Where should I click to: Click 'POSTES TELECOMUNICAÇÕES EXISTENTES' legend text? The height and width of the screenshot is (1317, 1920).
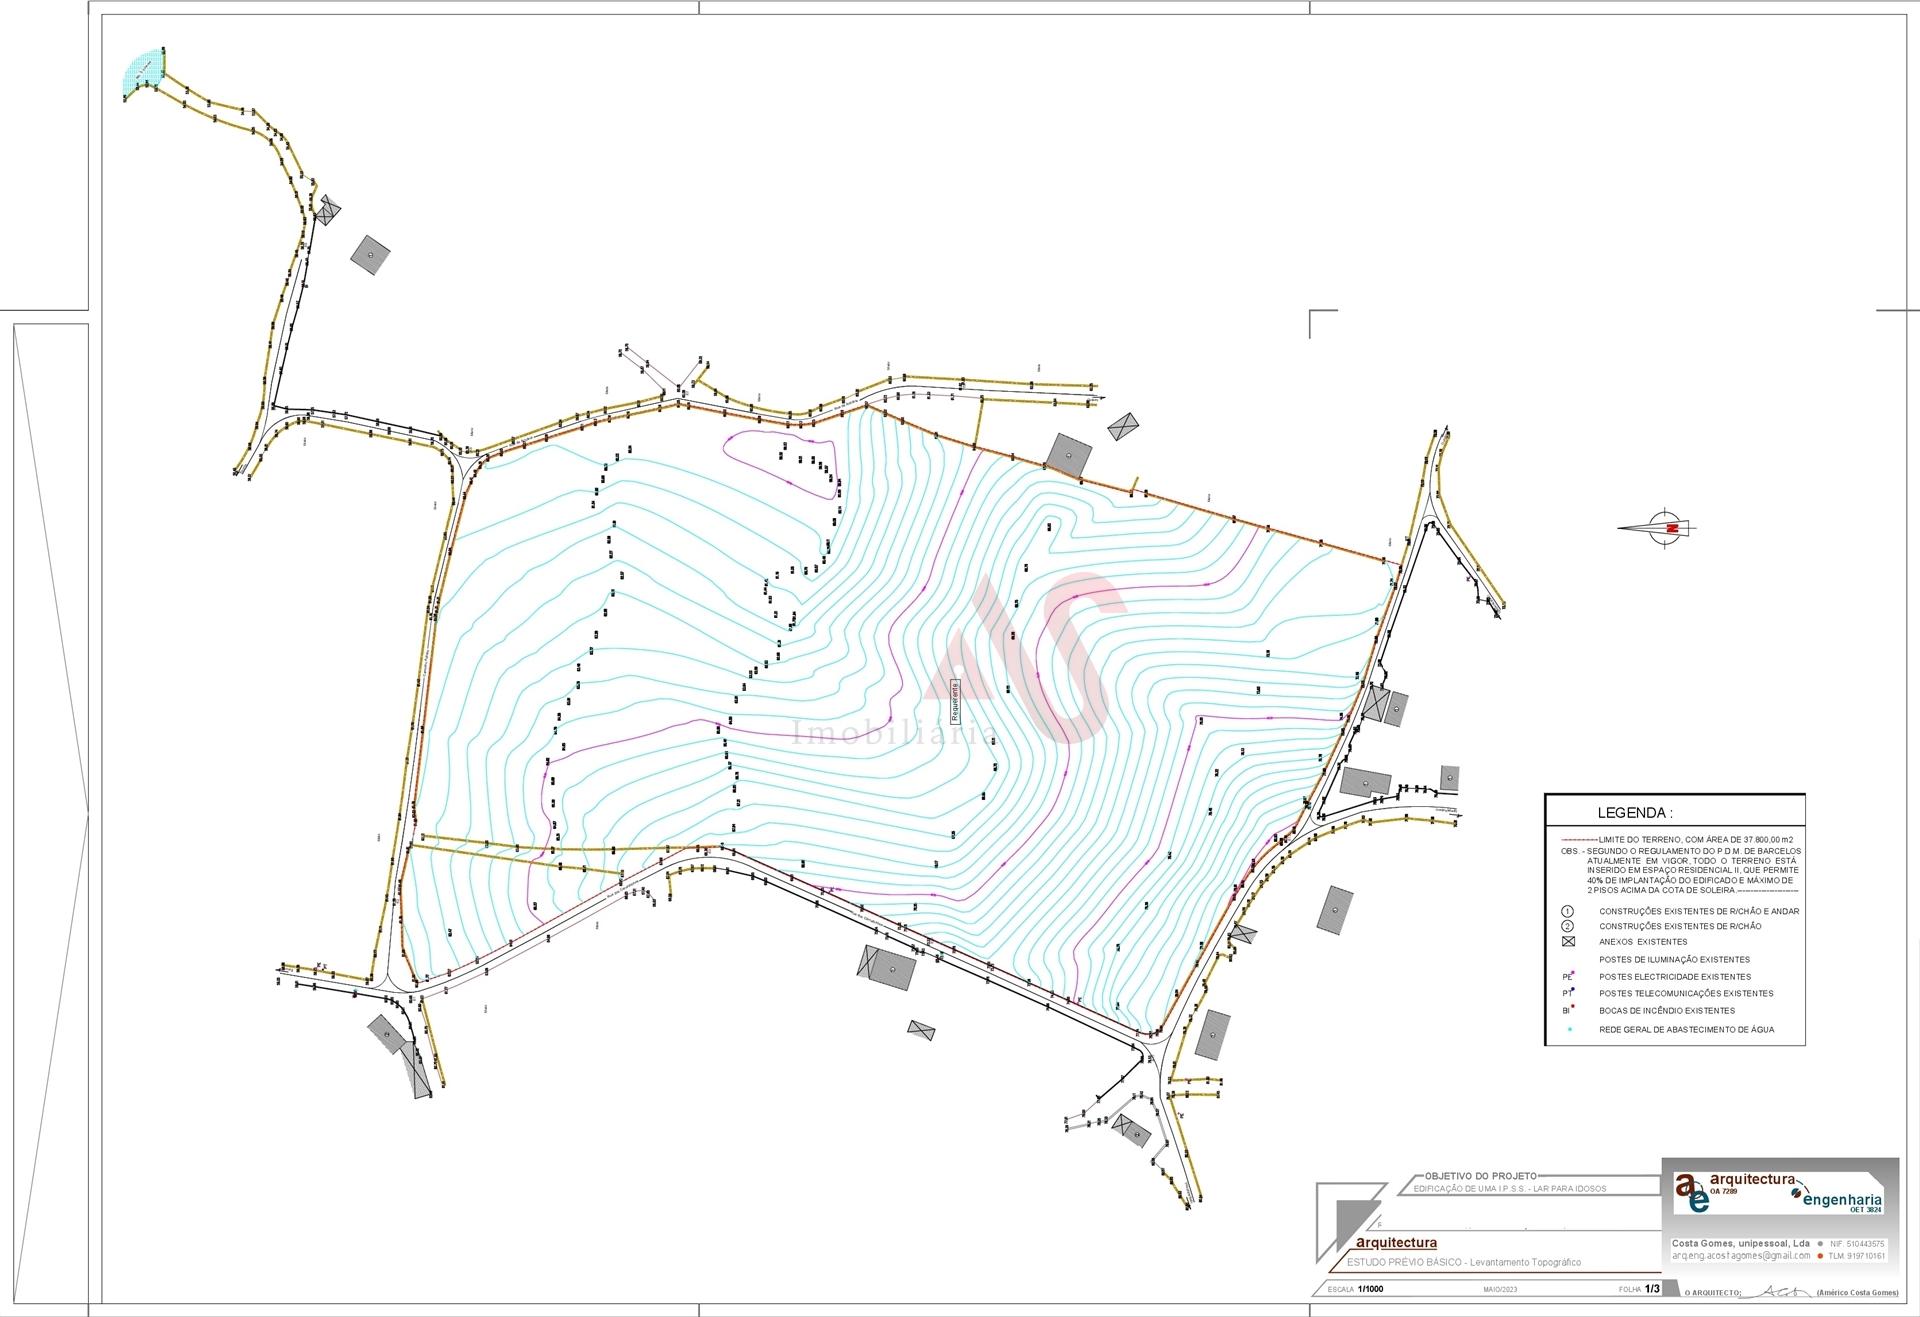coord(1686,993)
